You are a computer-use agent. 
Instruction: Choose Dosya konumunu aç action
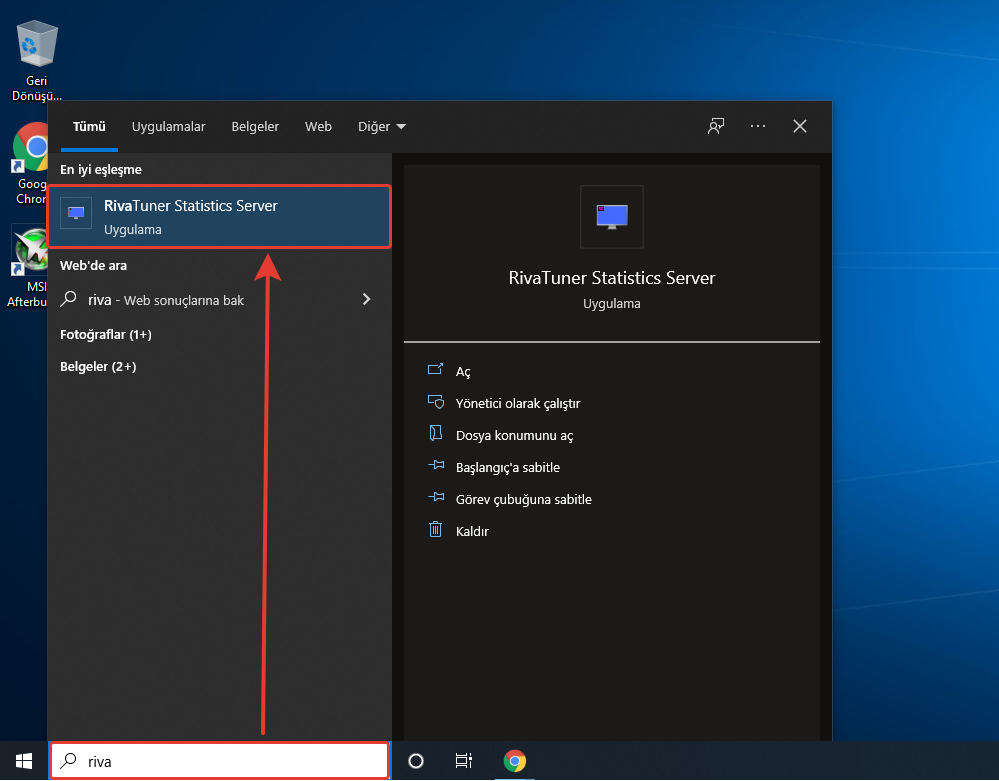[514, 436]
